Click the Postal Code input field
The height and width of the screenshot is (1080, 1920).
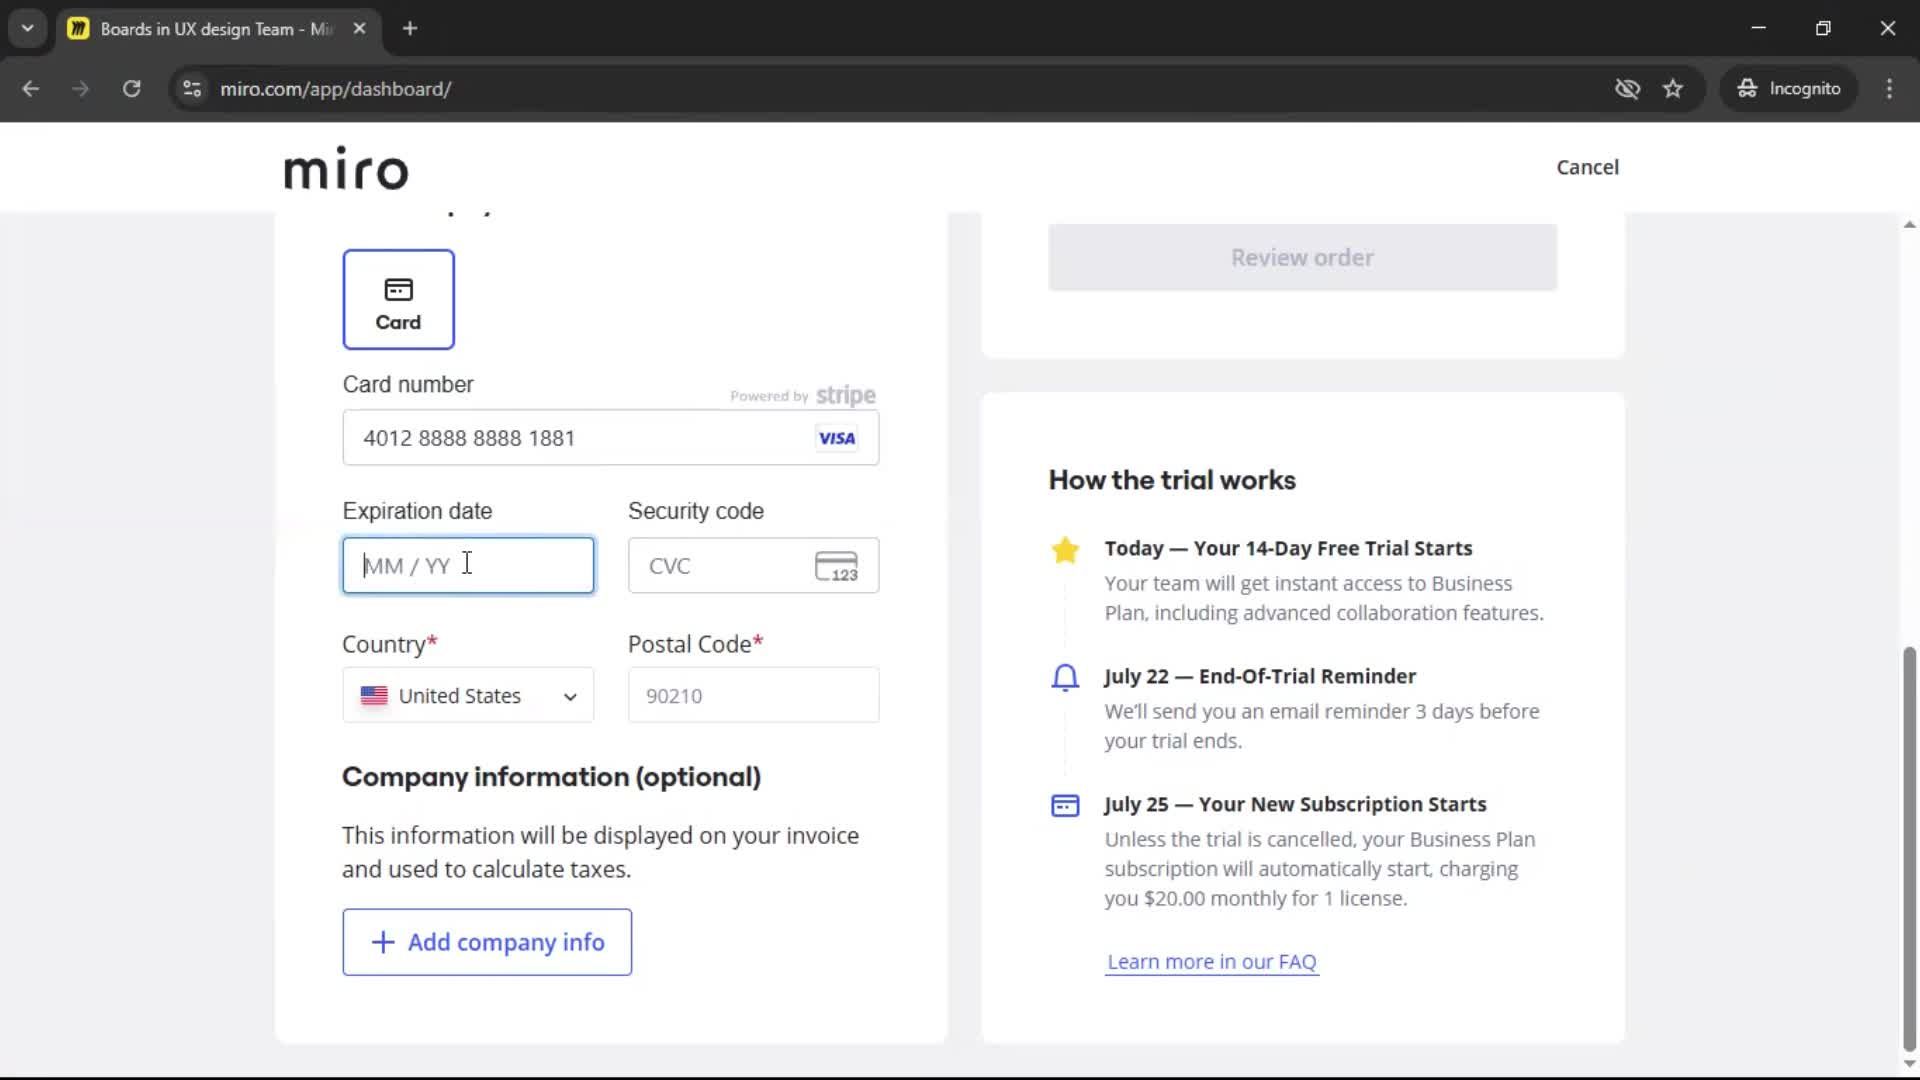click(x=753, y=695)
